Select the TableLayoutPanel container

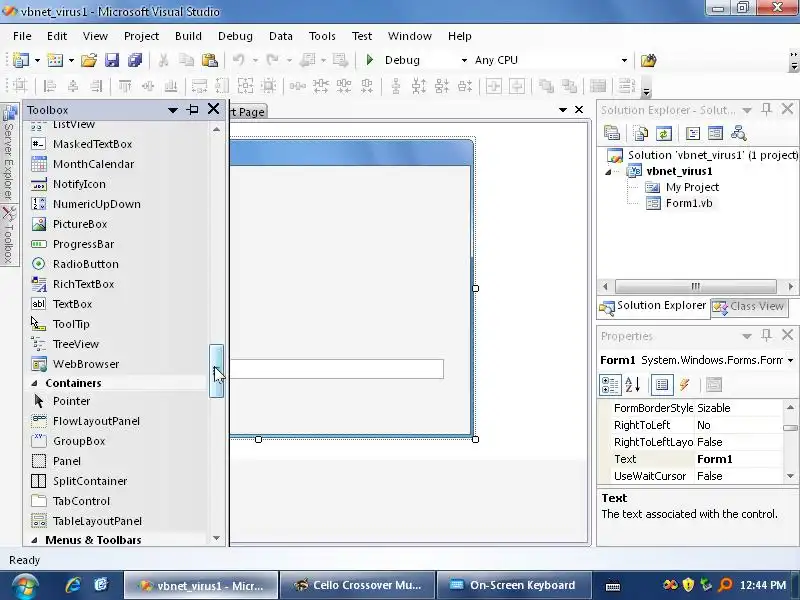[x=97, y=521]
